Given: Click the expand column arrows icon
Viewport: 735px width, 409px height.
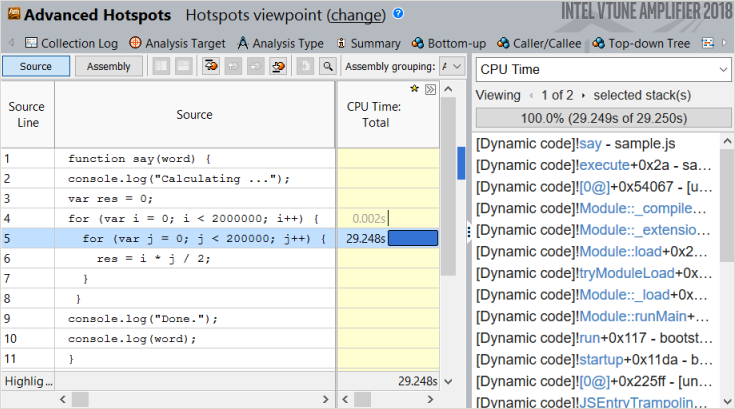Looking at the screenshot, I should (430, 90).
